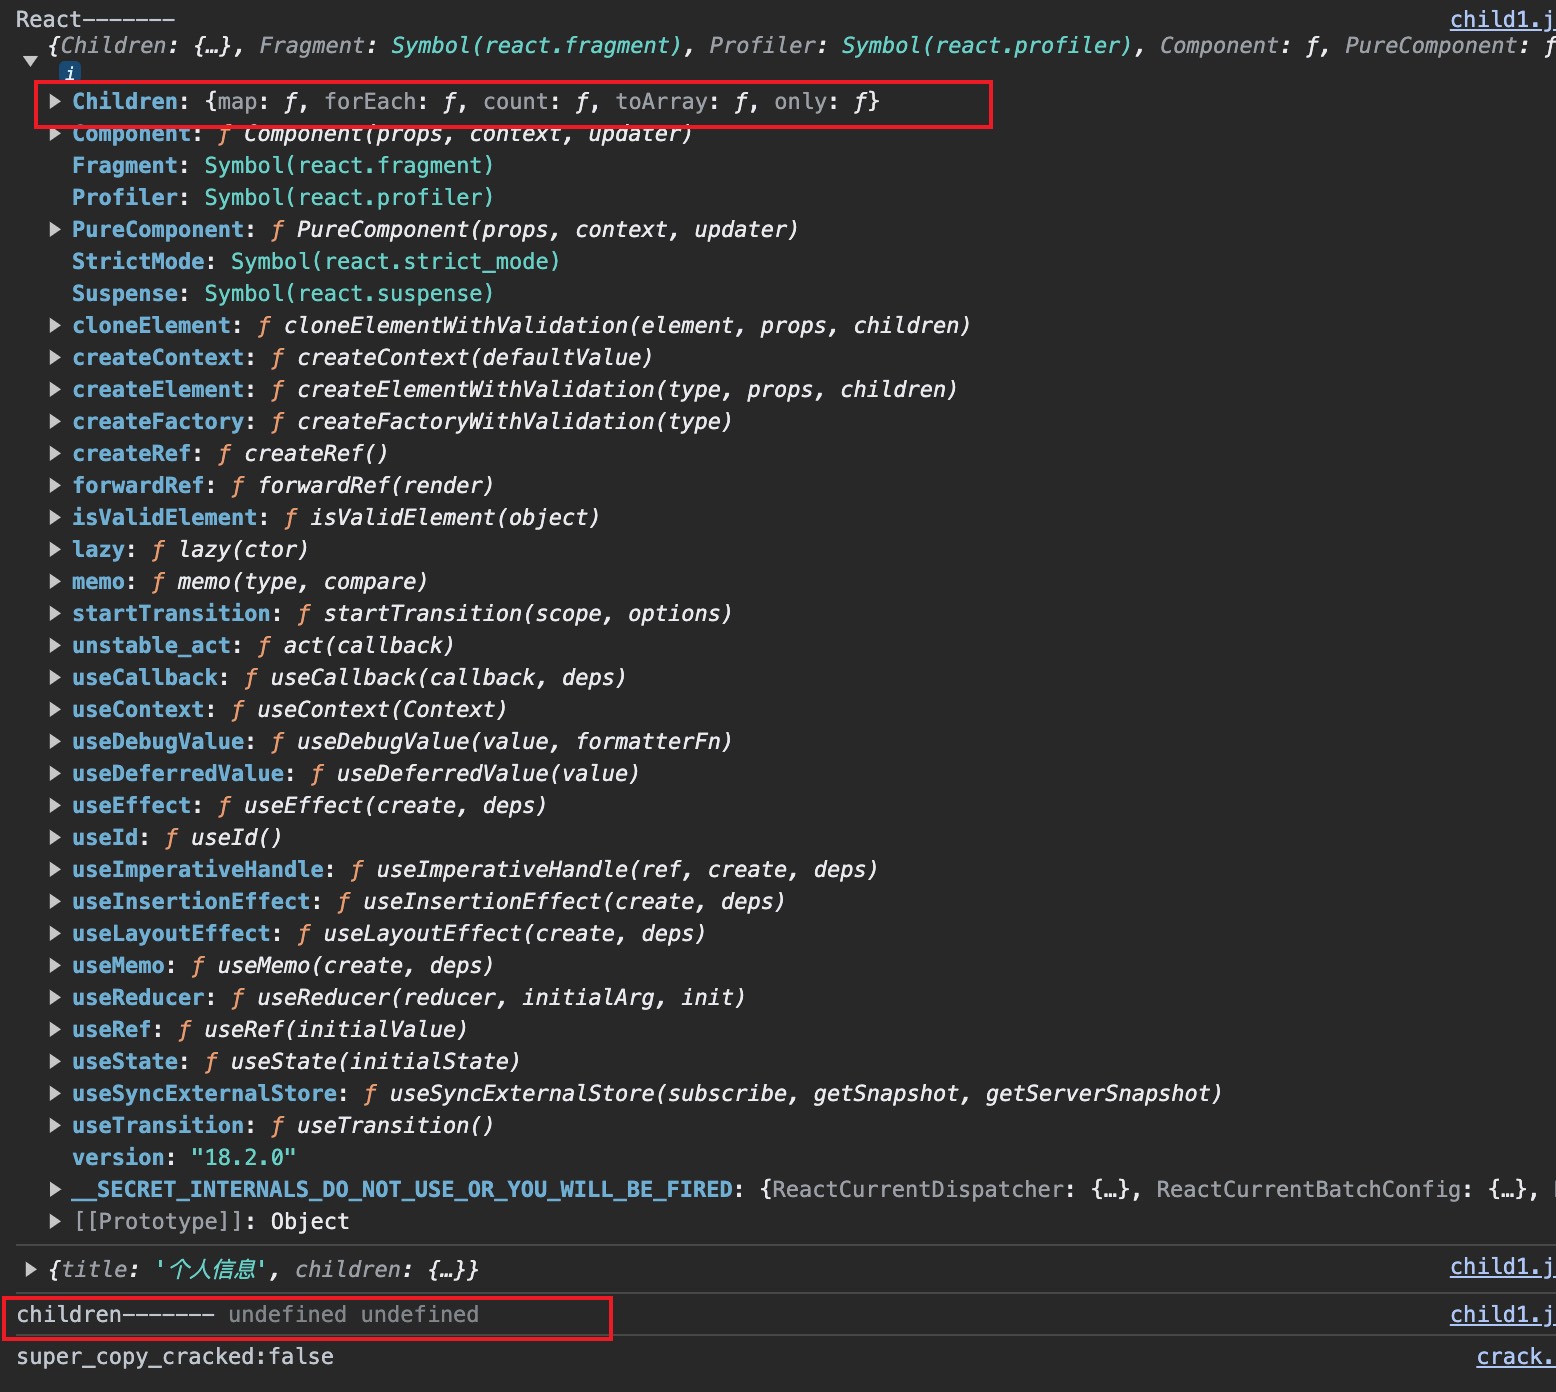Screen dimensions: 1556x1392
Task: Expand the useId function entry
Action: pyautogui.click(x=56, y=837)
